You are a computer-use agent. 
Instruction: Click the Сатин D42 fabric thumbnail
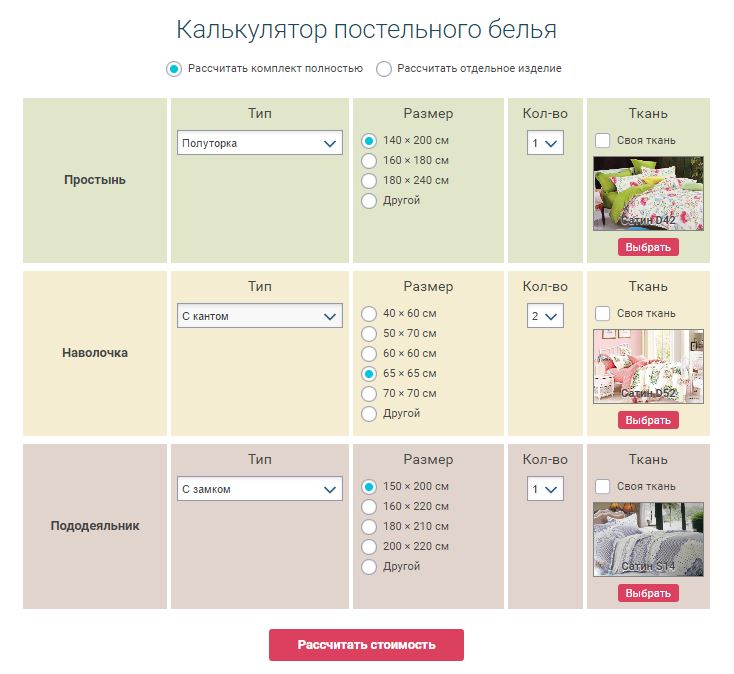click(x=648, y=193)
